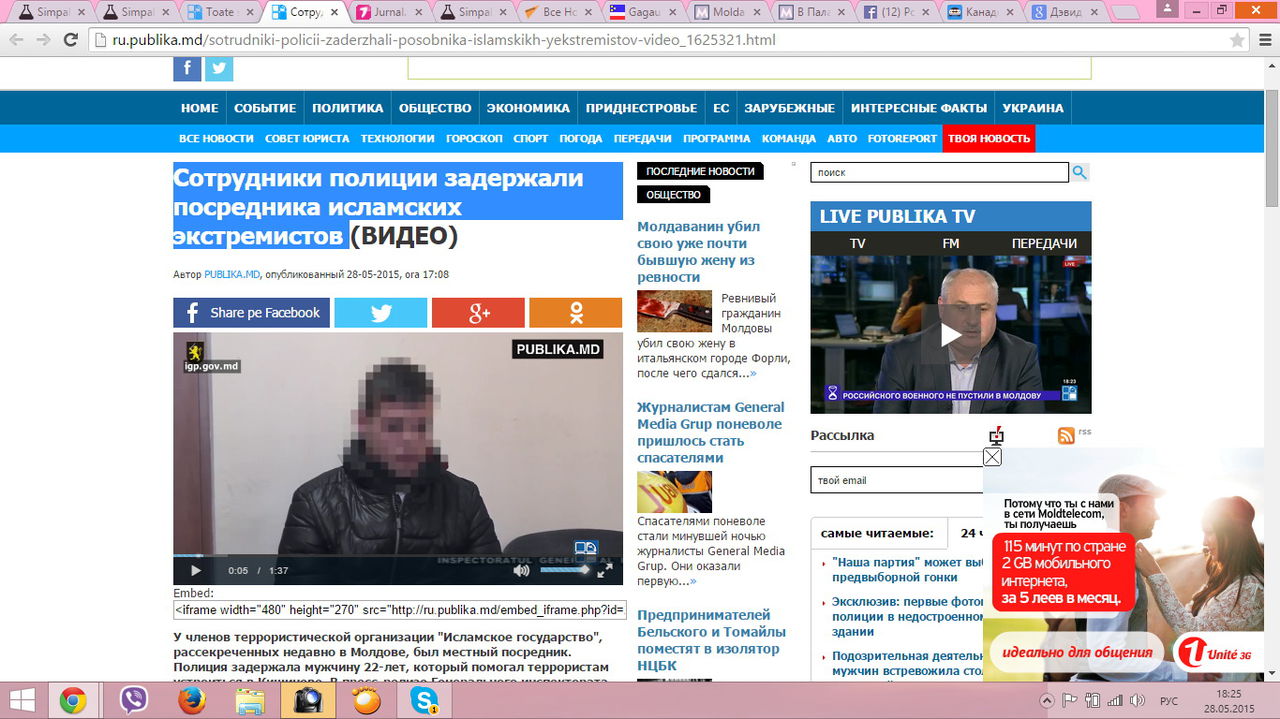Switch to the Jurnal browser tab
This screenshot has height=719, width=1280.
(392, 12)
